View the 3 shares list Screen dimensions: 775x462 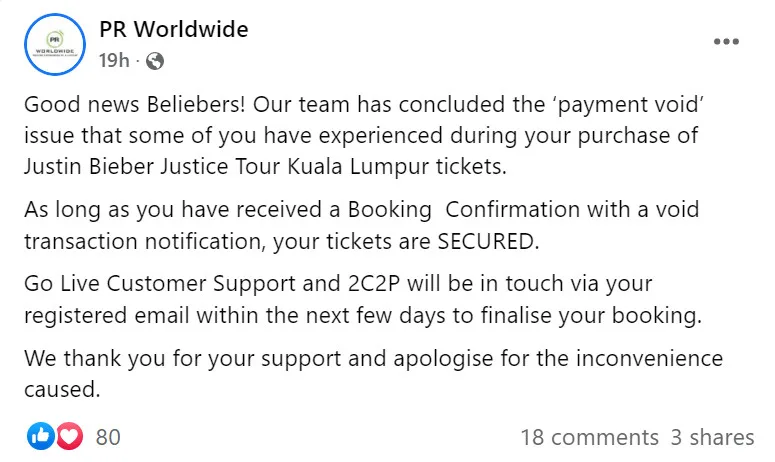[712, 437]
